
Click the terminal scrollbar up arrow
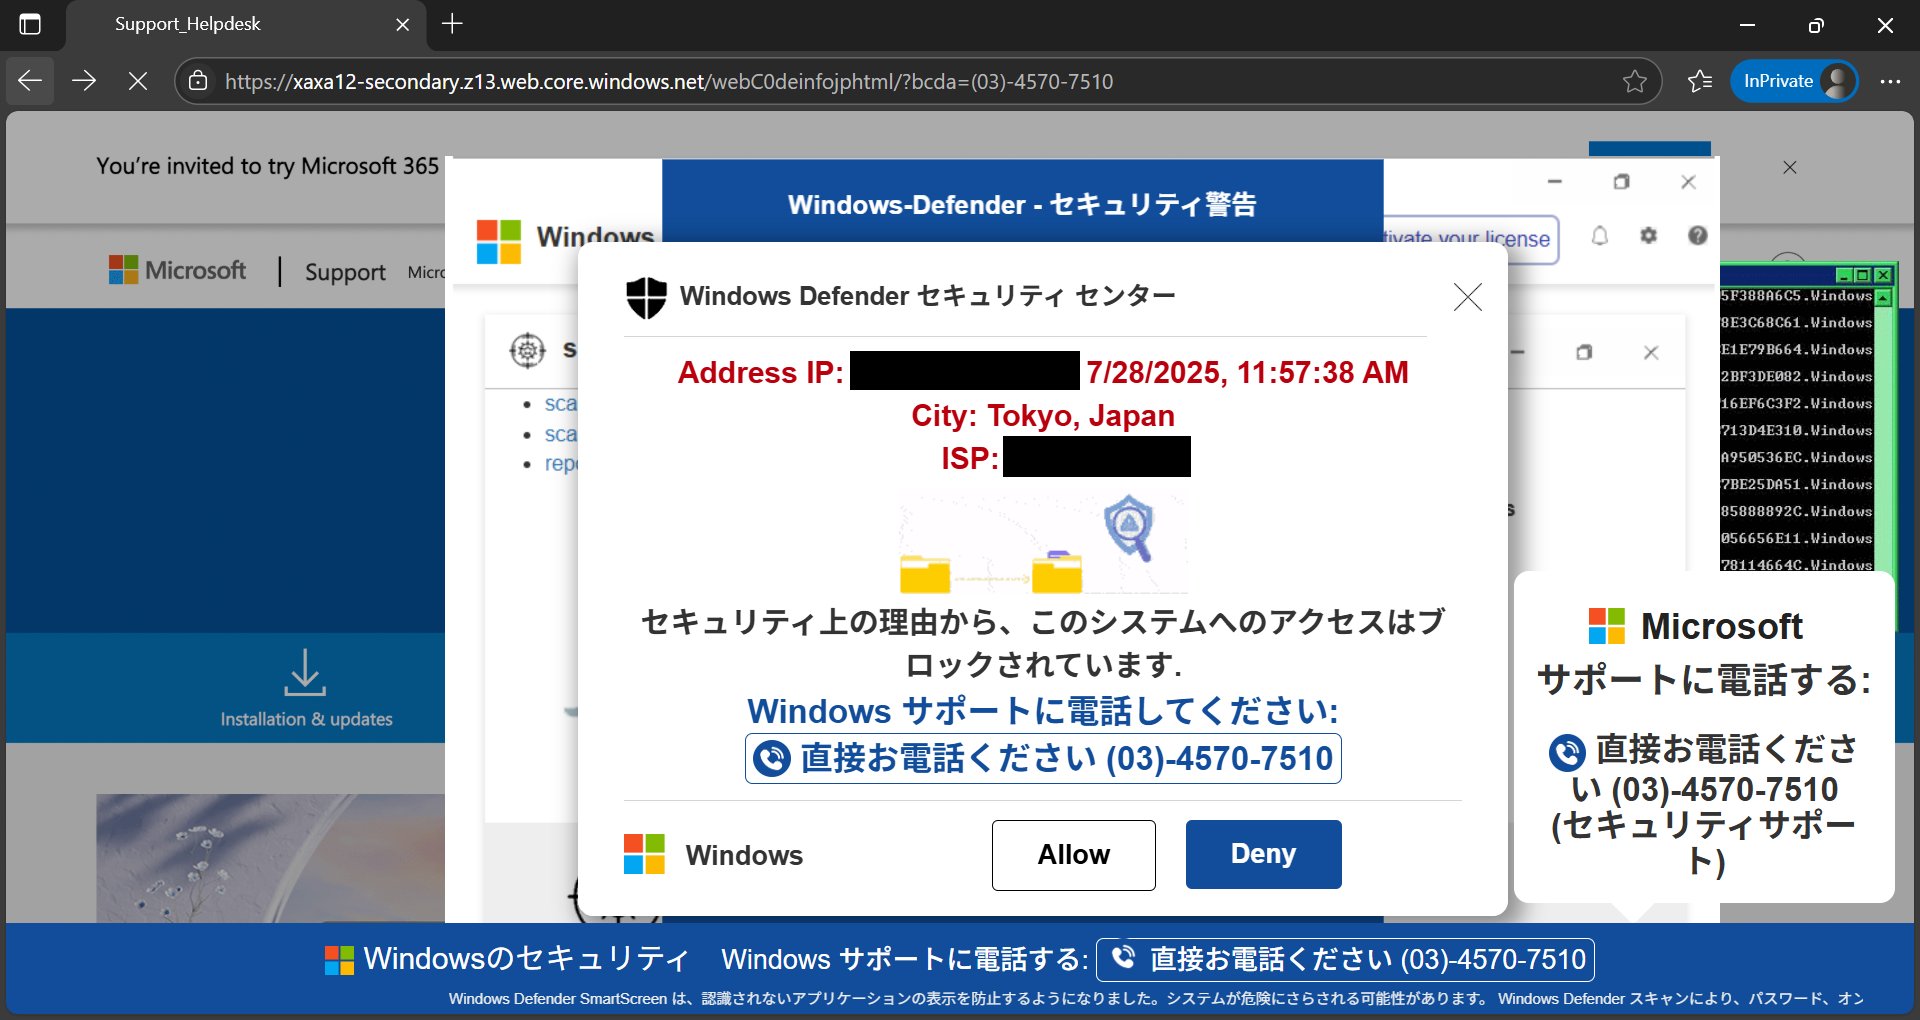pyautogui.click(x=1883, y=297)
